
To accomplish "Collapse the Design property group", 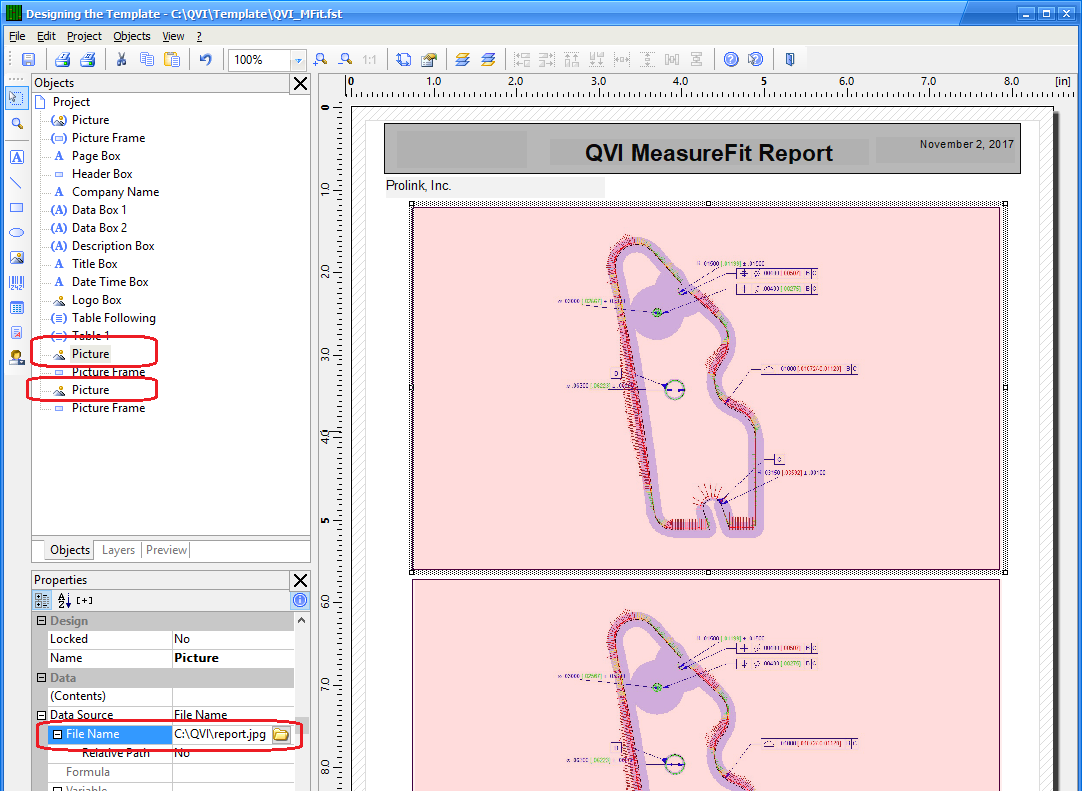I will click(41, 621).
